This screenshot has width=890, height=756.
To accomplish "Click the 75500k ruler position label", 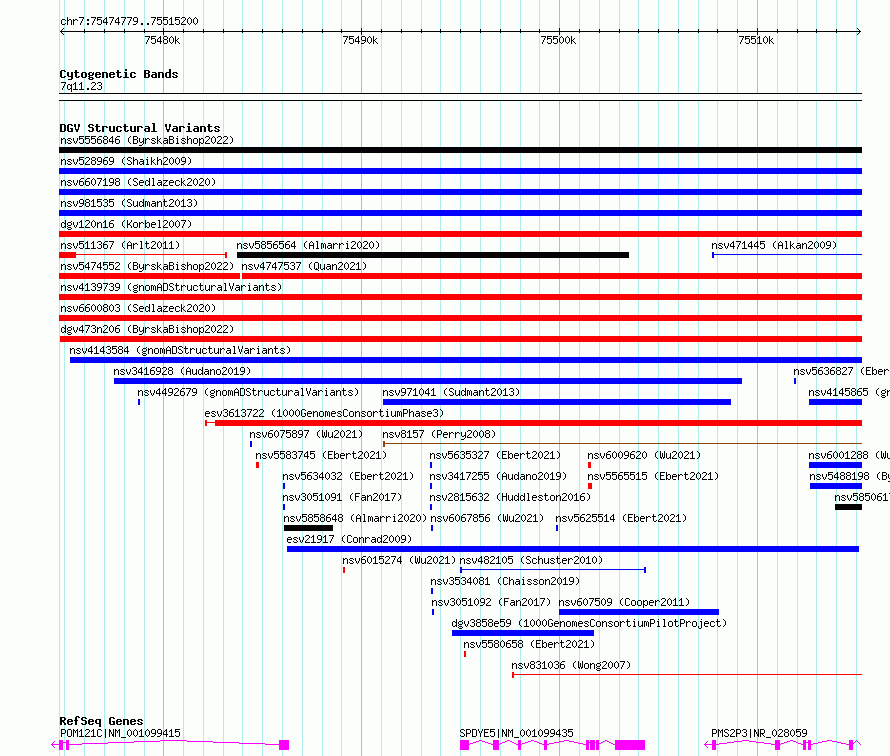I will pos(558,40).
